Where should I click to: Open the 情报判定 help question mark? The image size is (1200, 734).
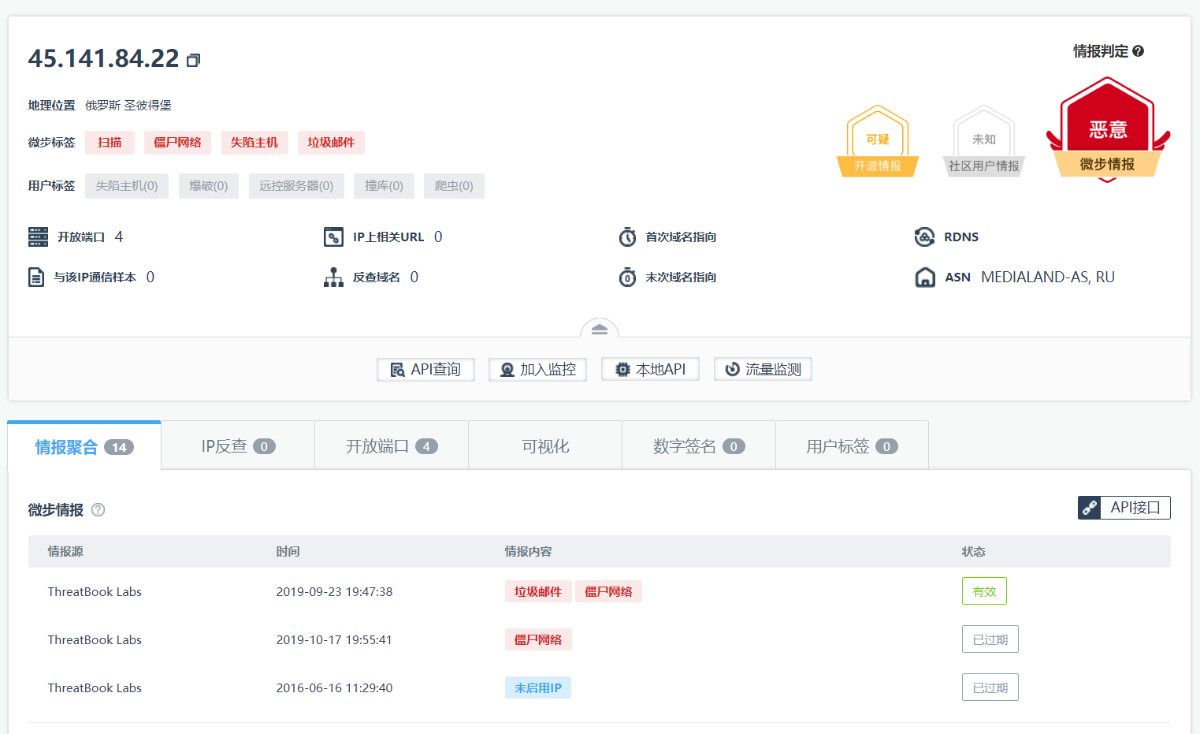point(1138,51)
